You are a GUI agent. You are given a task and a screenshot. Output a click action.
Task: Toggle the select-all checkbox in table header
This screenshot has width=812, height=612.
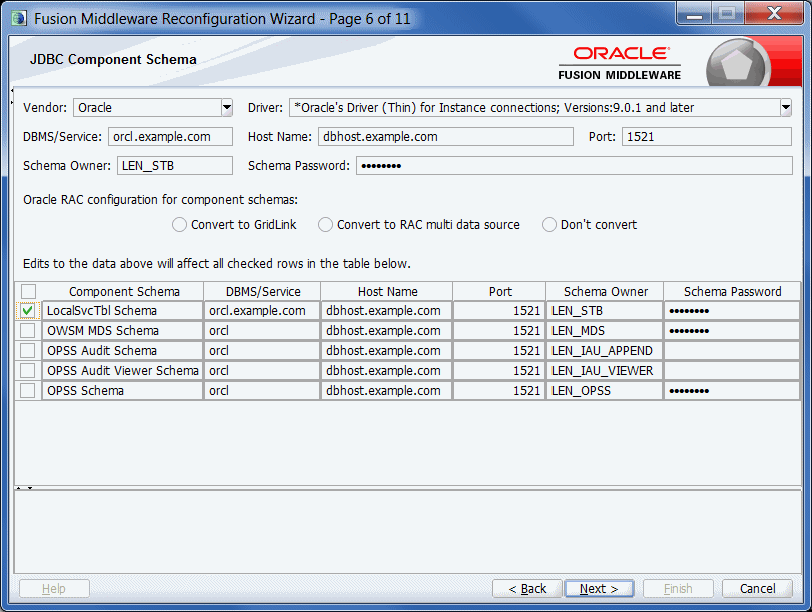click(28, 292)
